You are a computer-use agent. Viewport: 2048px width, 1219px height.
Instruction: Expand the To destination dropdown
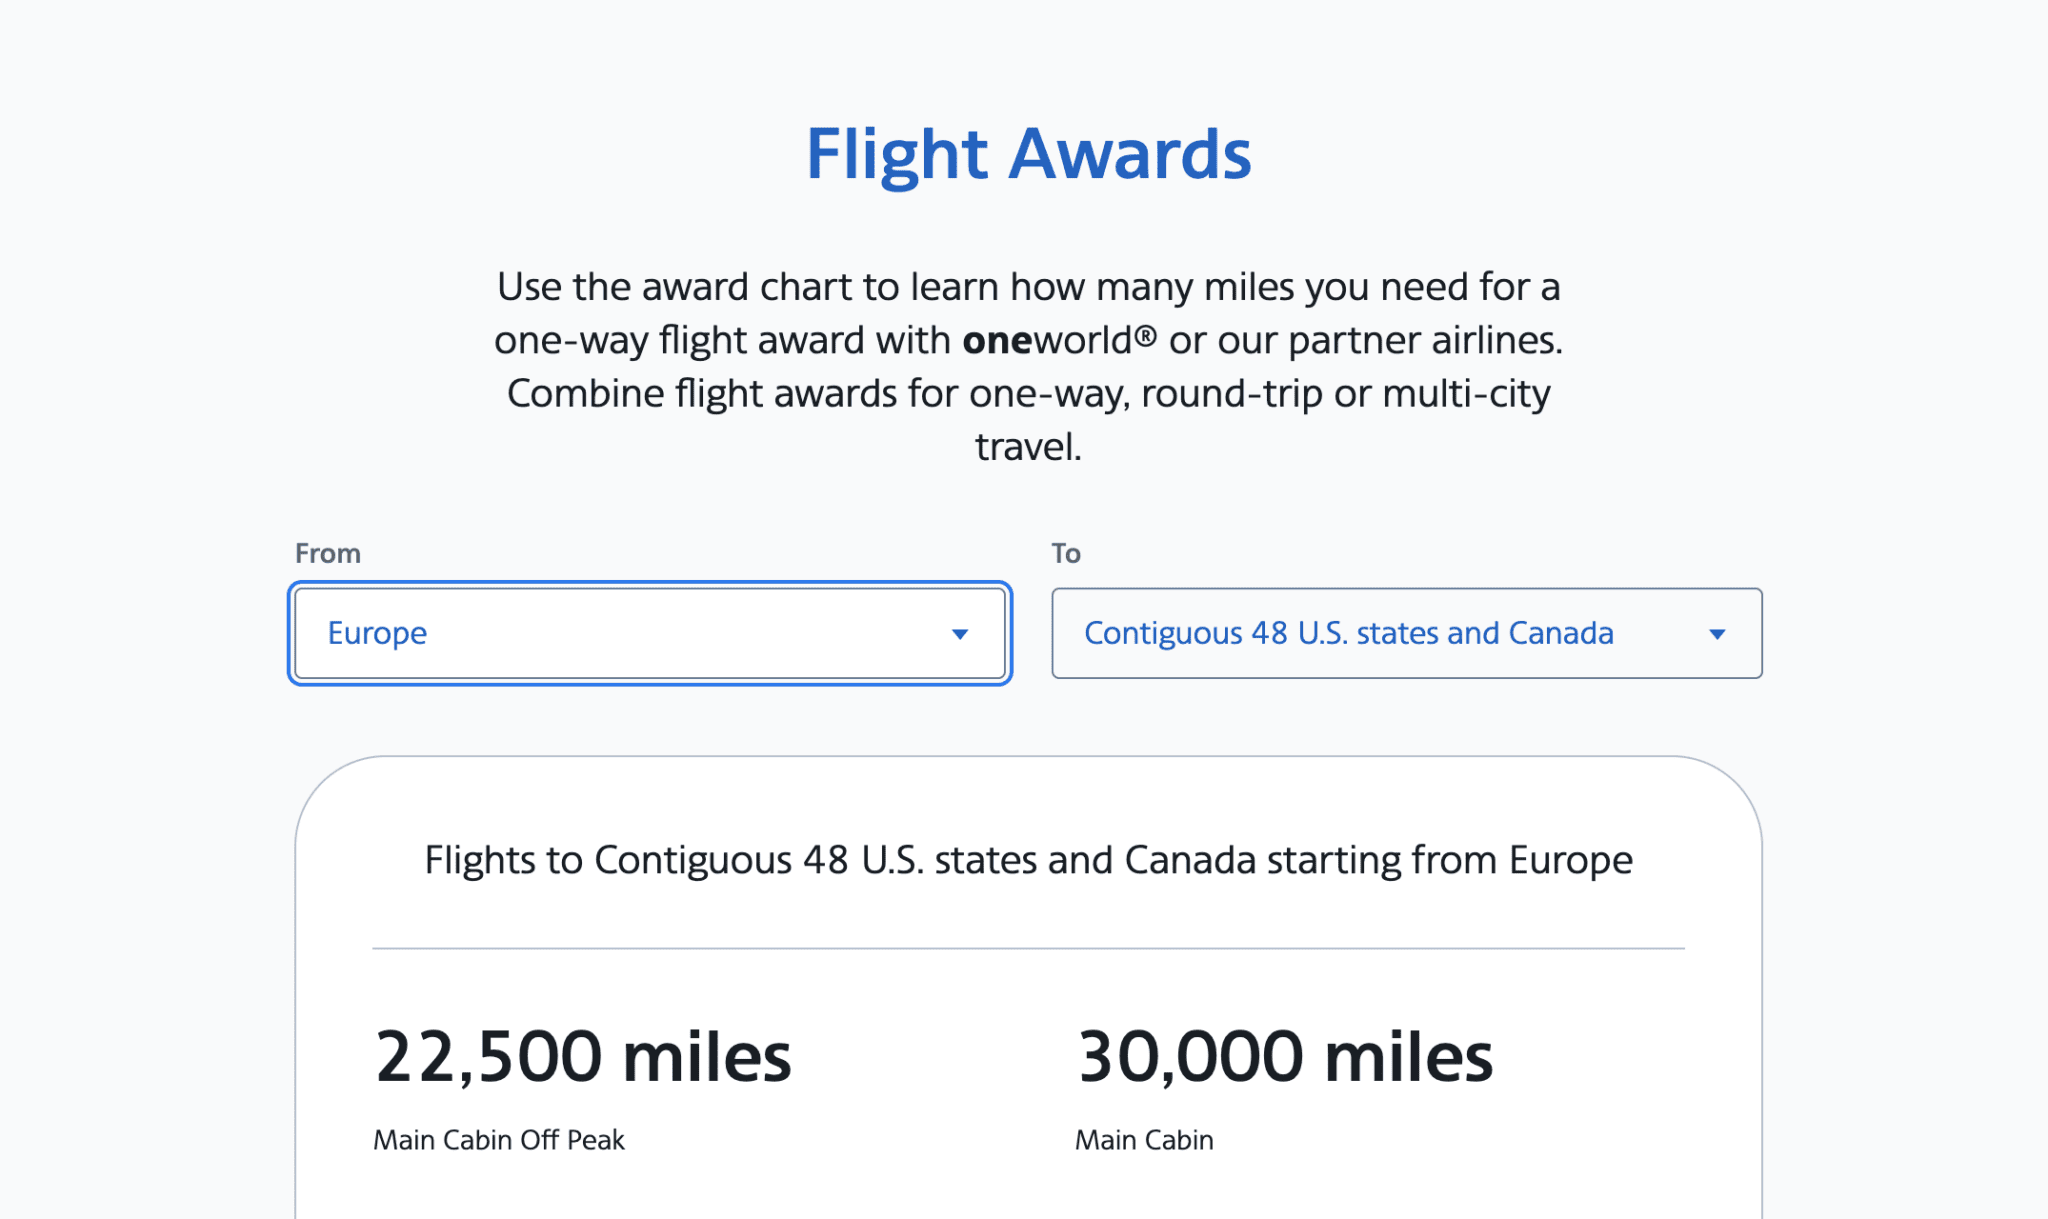pyautogui.click(x=1405, y=633)
